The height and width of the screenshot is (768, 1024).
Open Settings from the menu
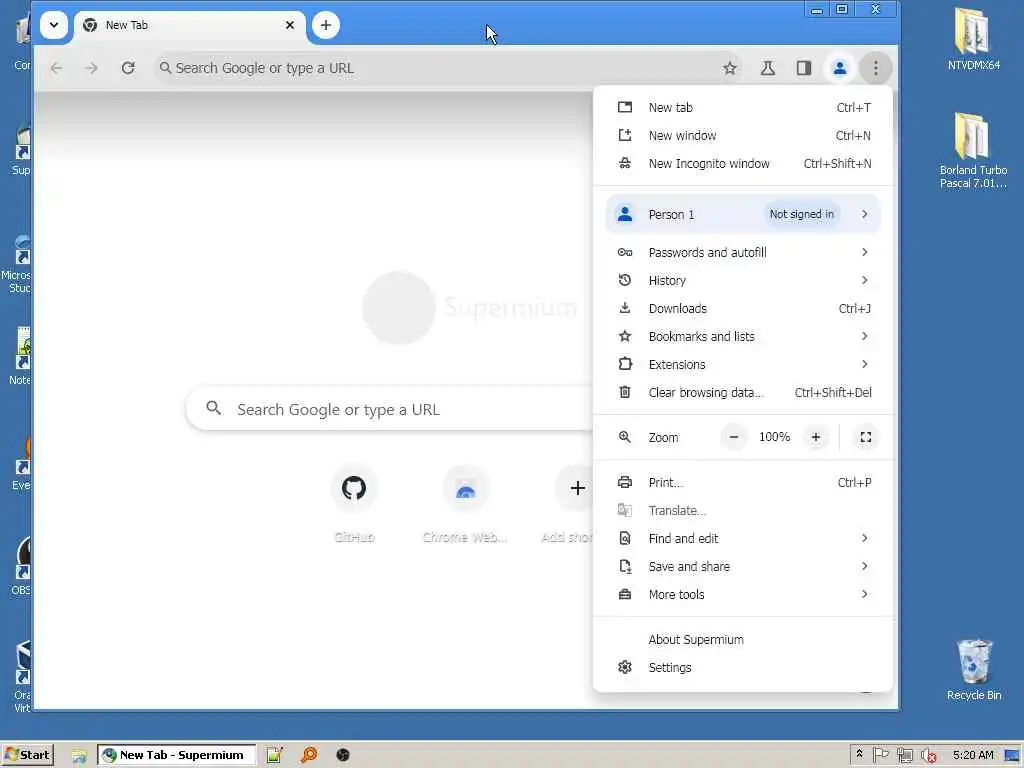[x=743, y=667]
